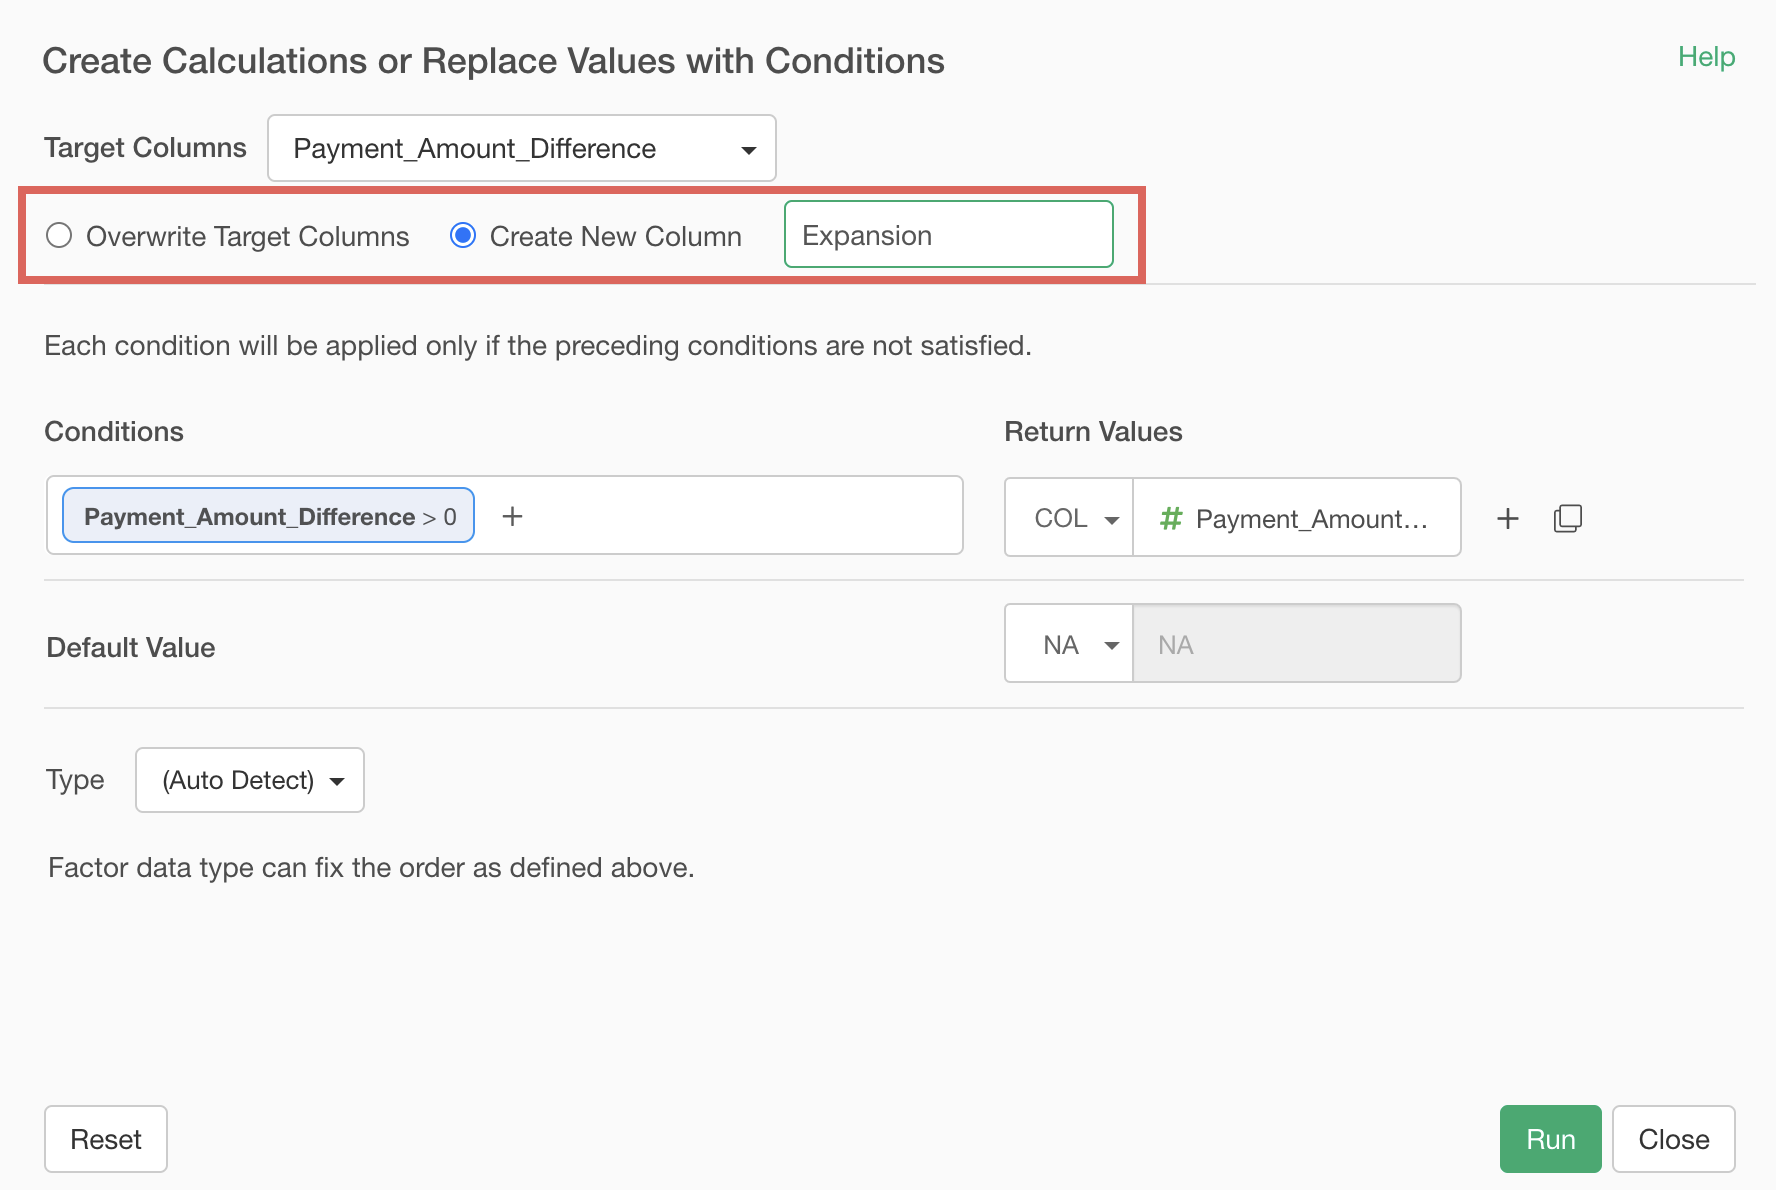Open the Help link
The image size is (1776, 1190).
tap(1706, 57)
